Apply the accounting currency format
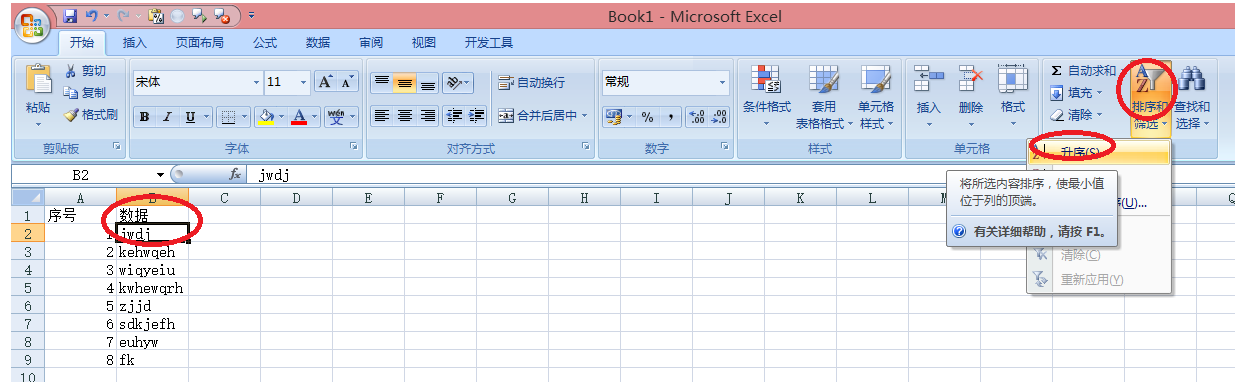The height and width of the screenshot is (382, 1235). point(614,117)
